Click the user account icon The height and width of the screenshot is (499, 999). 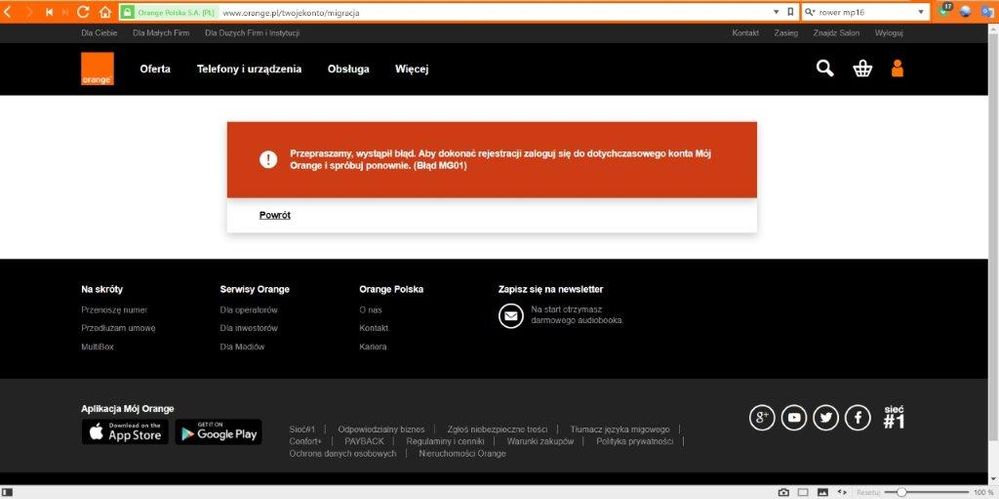click(896, 68)
